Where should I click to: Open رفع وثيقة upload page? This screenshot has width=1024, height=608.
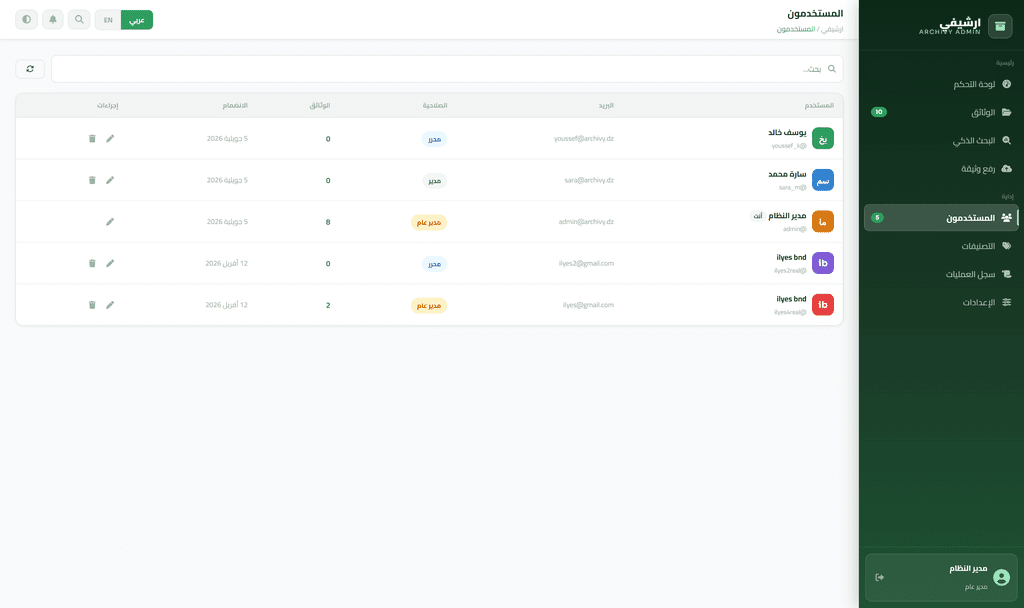tap(941, 168)
